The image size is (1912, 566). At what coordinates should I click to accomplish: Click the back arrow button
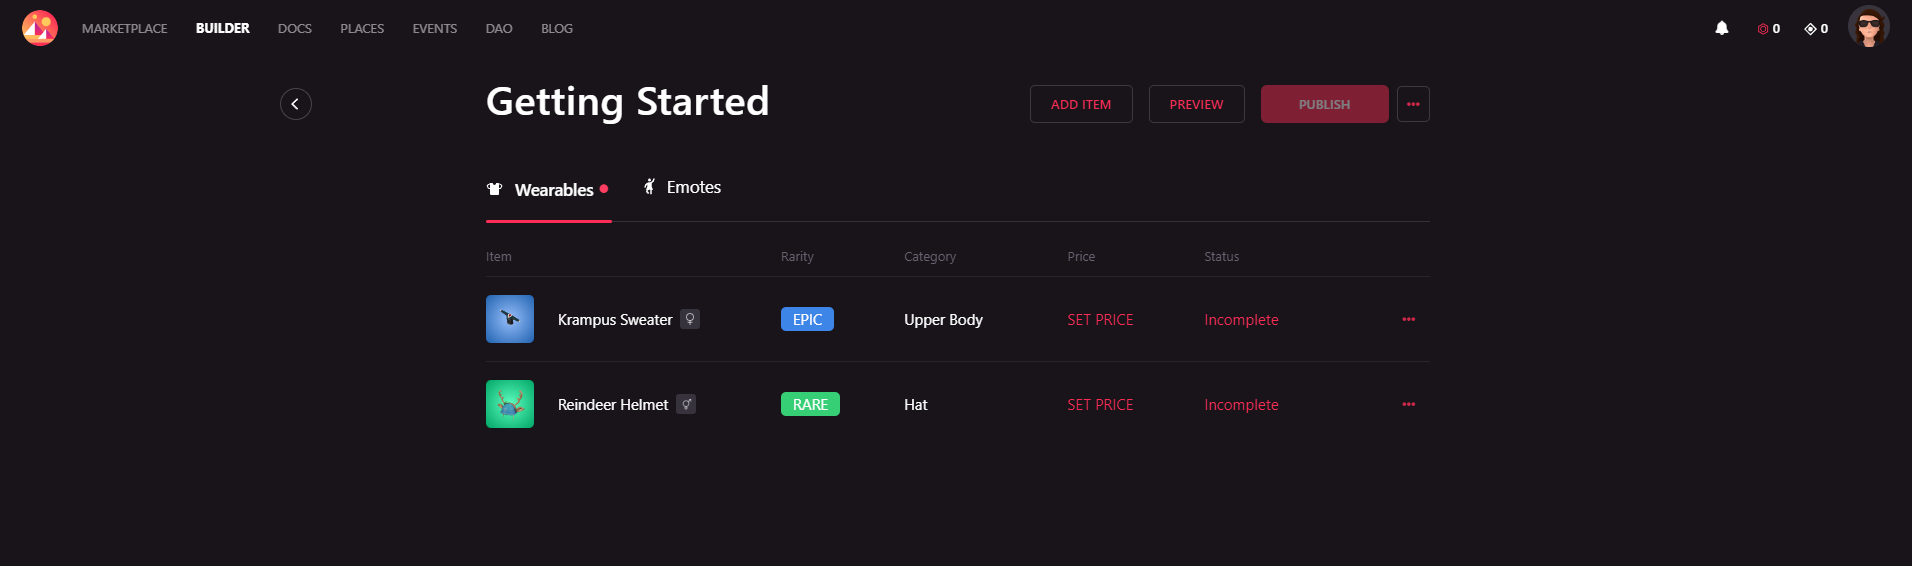click(x=296, y=104)
